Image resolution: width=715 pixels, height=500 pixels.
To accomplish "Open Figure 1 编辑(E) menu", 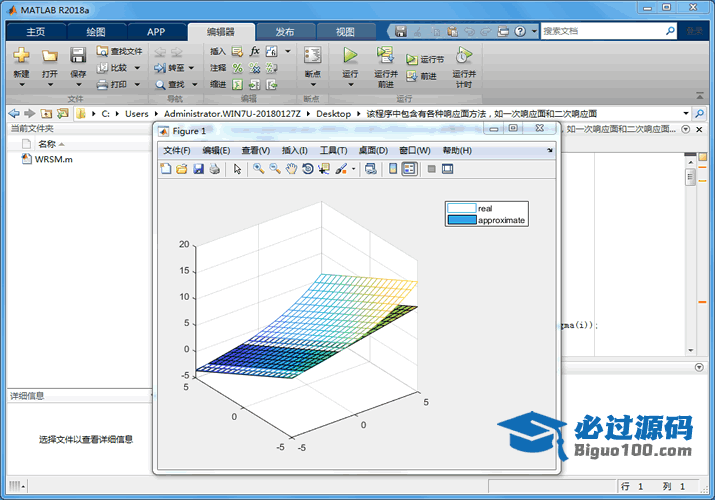I will (217, 150).
